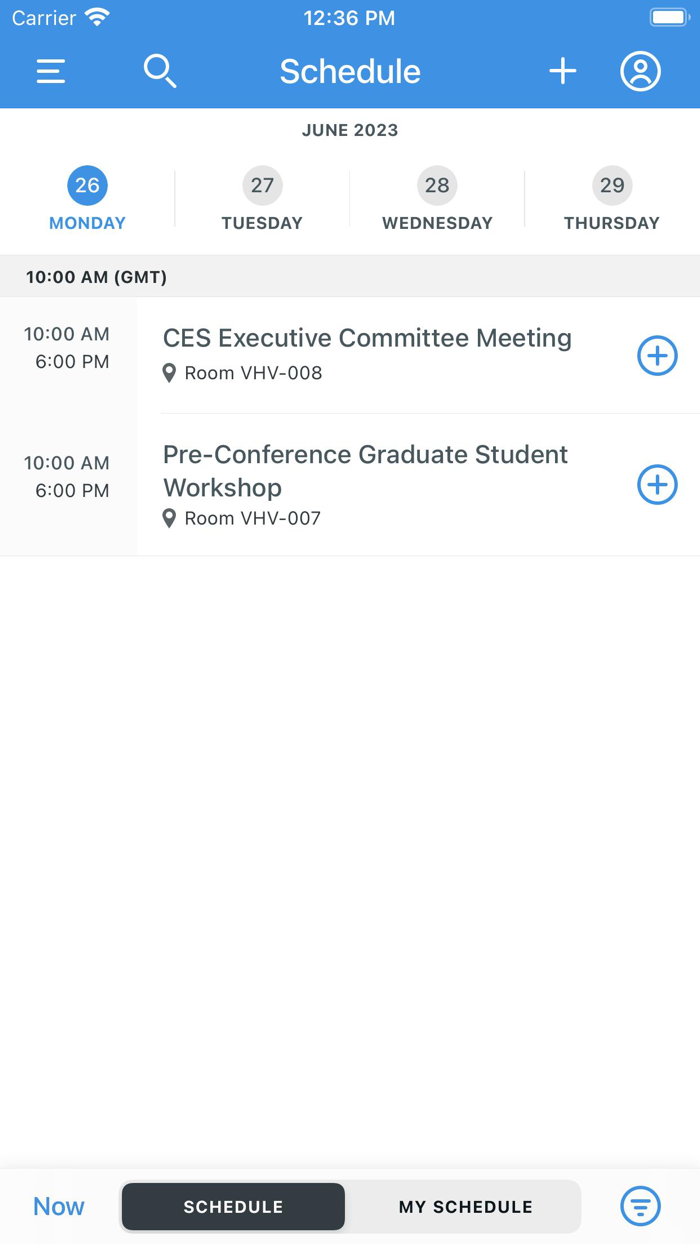Tap the battery indicator
This screenshot has width=700, height=1244.
(x=668, y=16)
